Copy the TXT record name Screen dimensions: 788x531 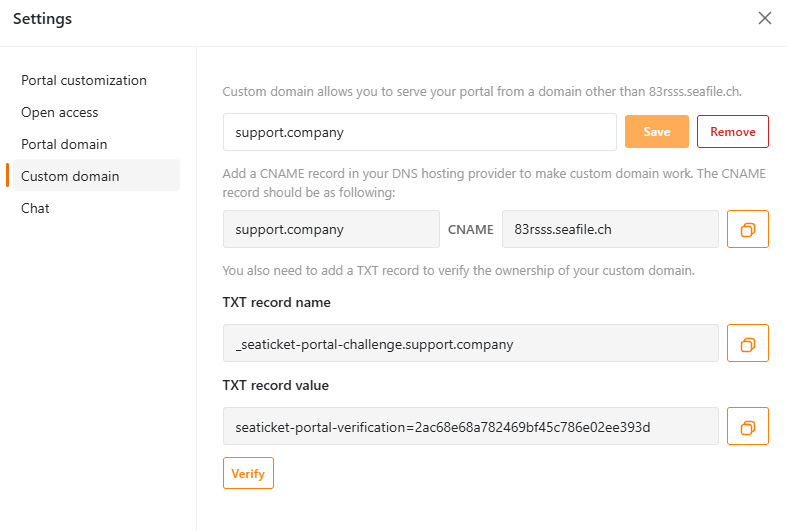tap(748, 343)
